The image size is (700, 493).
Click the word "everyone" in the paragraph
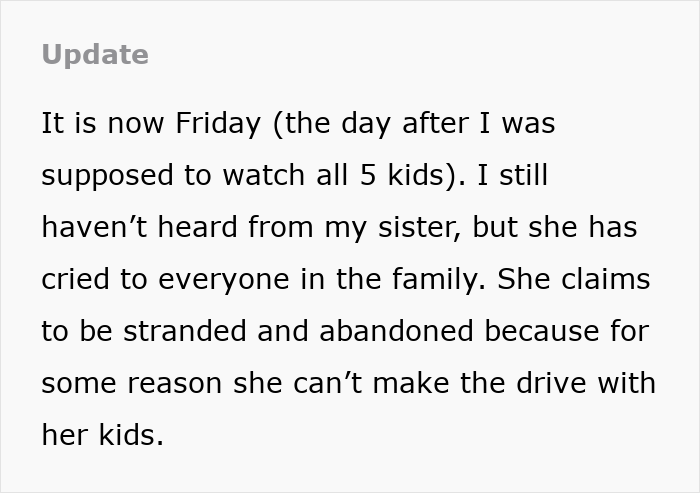(224, 280)
